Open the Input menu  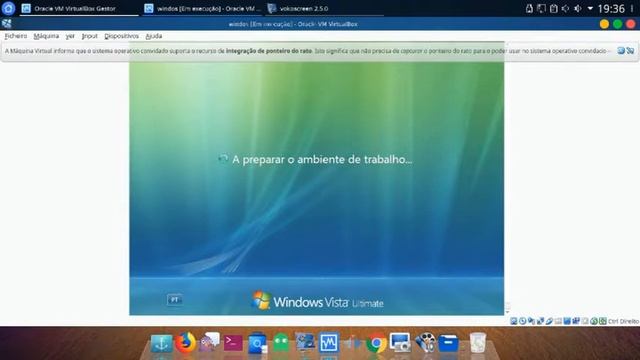tap(89, 36)
